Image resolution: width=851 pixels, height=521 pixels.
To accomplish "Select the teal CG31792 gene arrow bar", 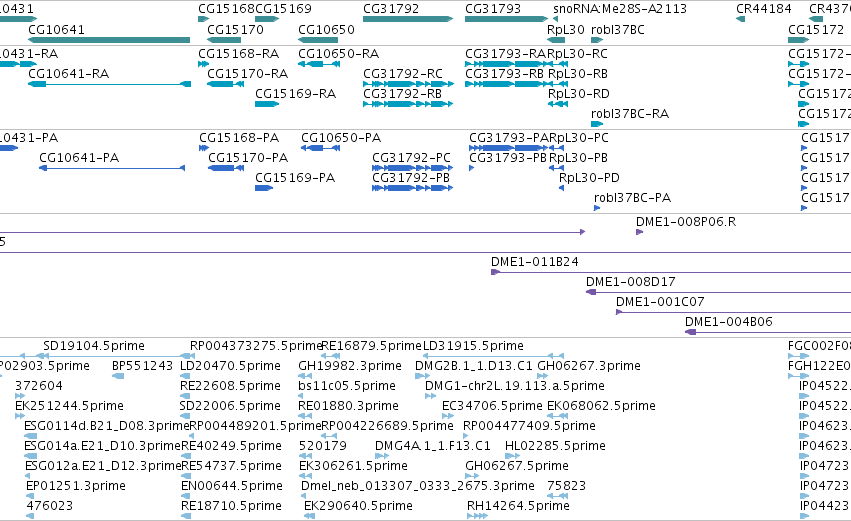I will tap(408, 19).
